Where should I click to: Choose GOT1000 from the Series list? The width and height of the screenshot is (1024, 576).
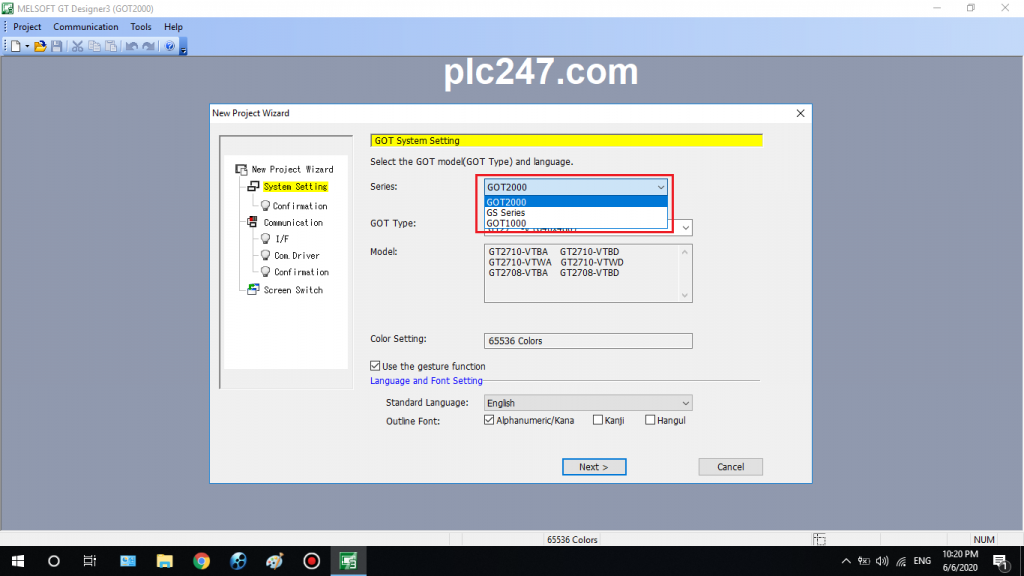coord(575,223)
